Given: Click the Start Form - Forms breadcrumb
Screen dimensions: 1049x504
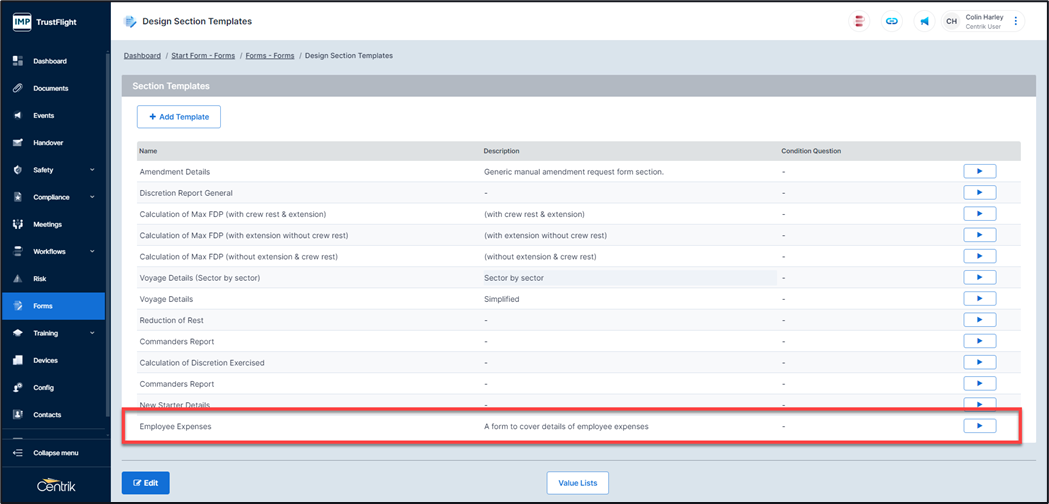Looking at the screenshot, I should 203,56.
